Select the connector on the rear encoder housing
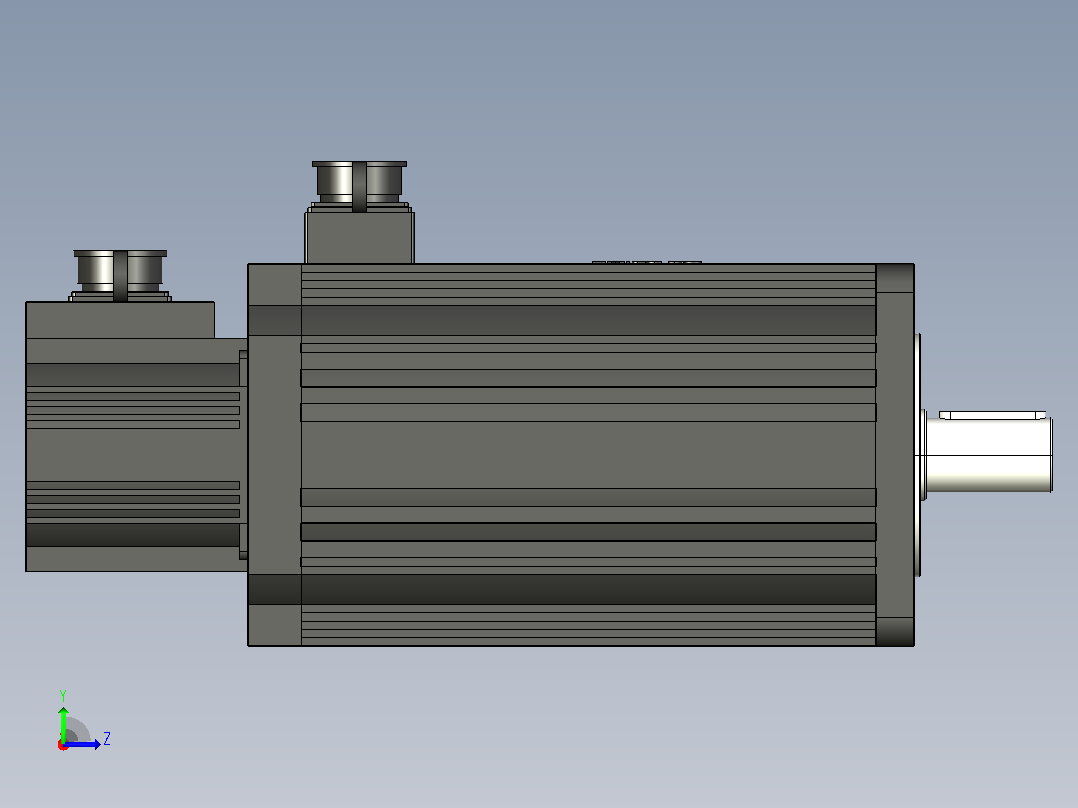 (x=120, y=276)
